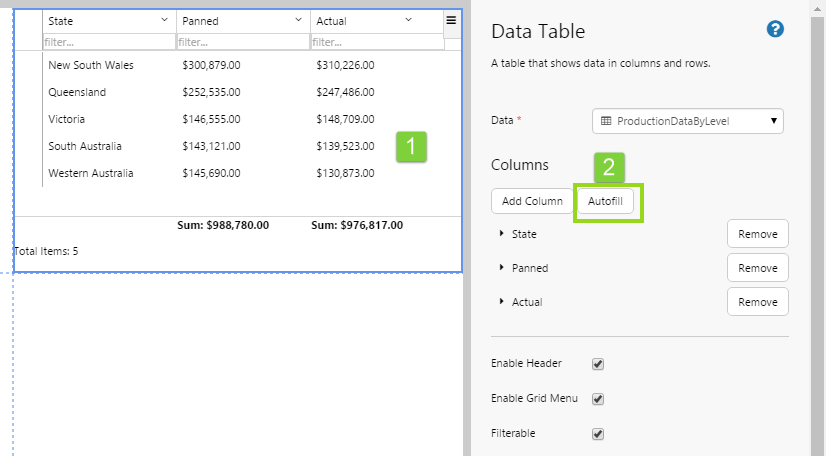
Task: Click the State column filter field
Action: point(108,42)
